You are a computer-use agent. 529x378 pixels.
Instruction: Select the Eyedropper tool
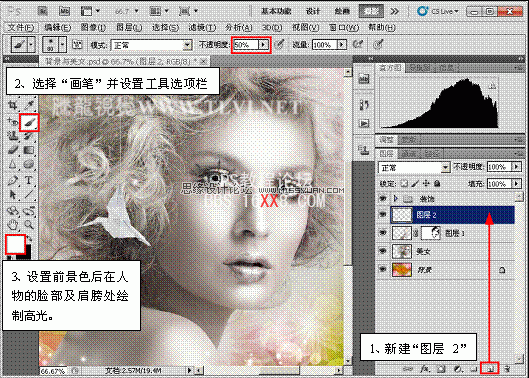(x=29, y=106)
